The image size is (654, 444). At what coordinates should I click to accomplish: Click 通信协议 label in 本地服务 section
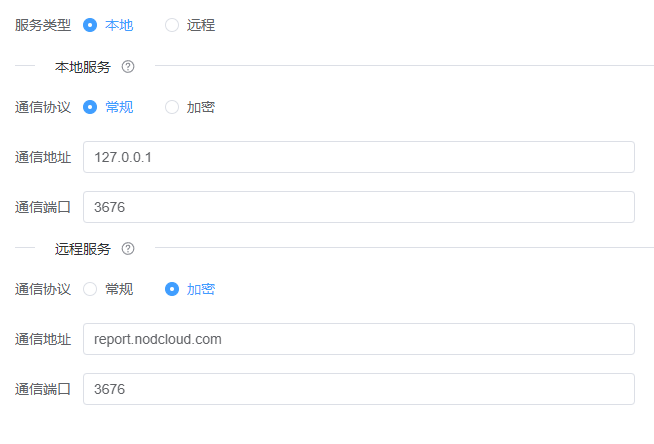pyautogui.click(x=43, y=107)
